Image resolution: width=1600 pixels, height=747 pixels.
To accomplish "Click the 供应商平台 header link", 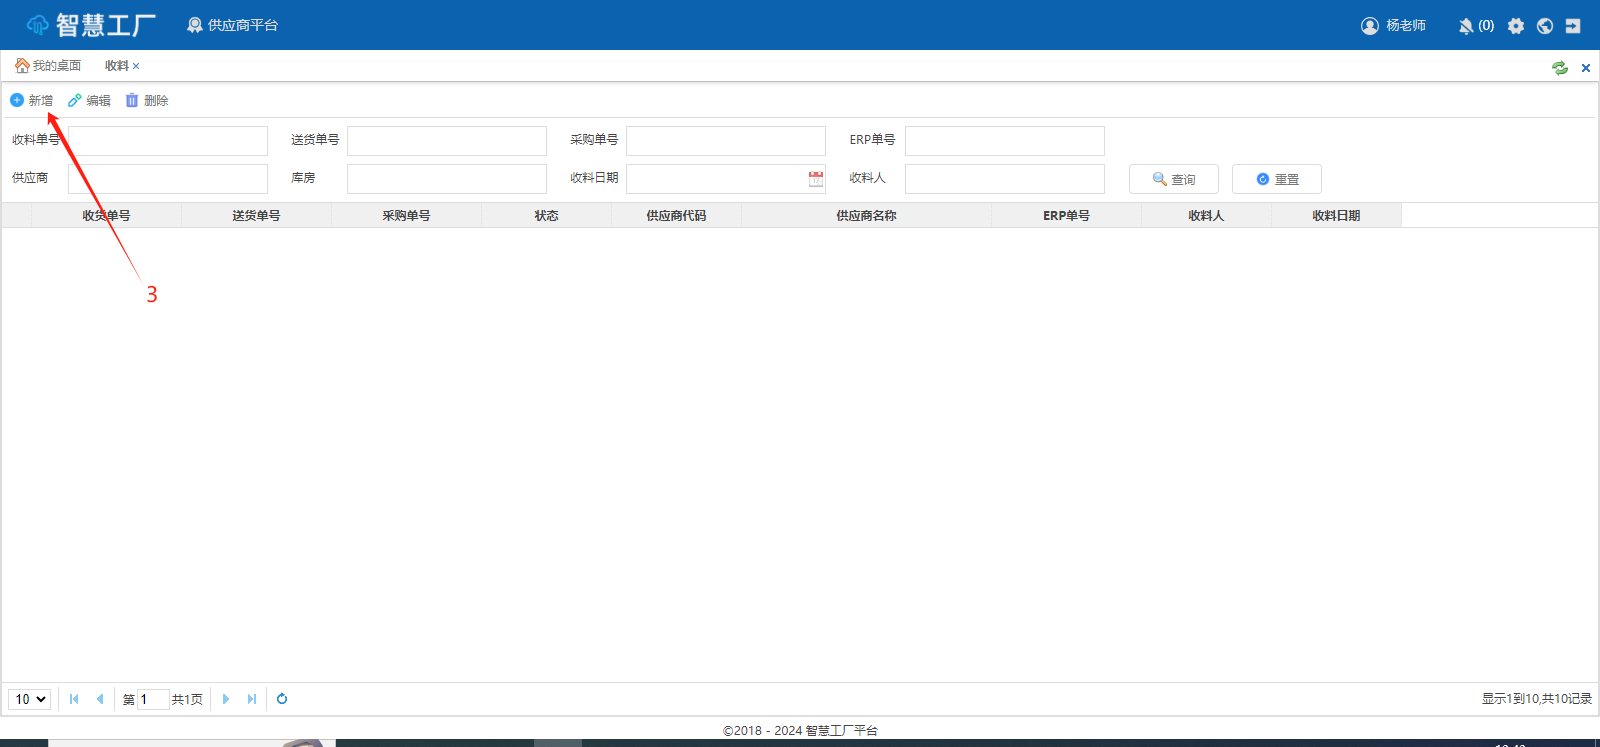I will [233, 25].
